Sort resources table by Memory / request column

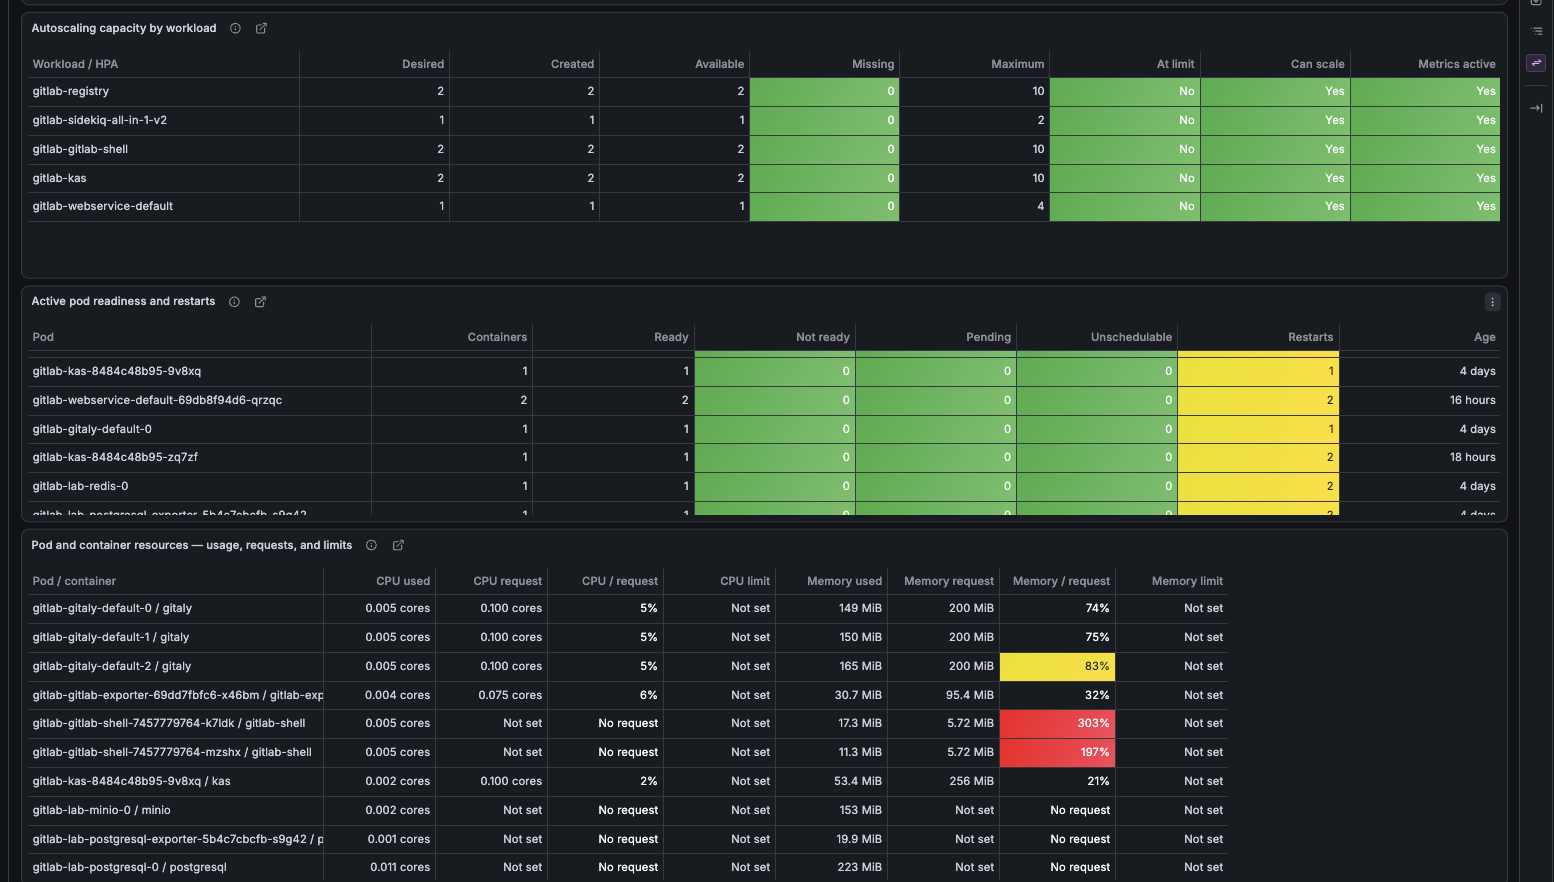click(x=1061, y=581)
